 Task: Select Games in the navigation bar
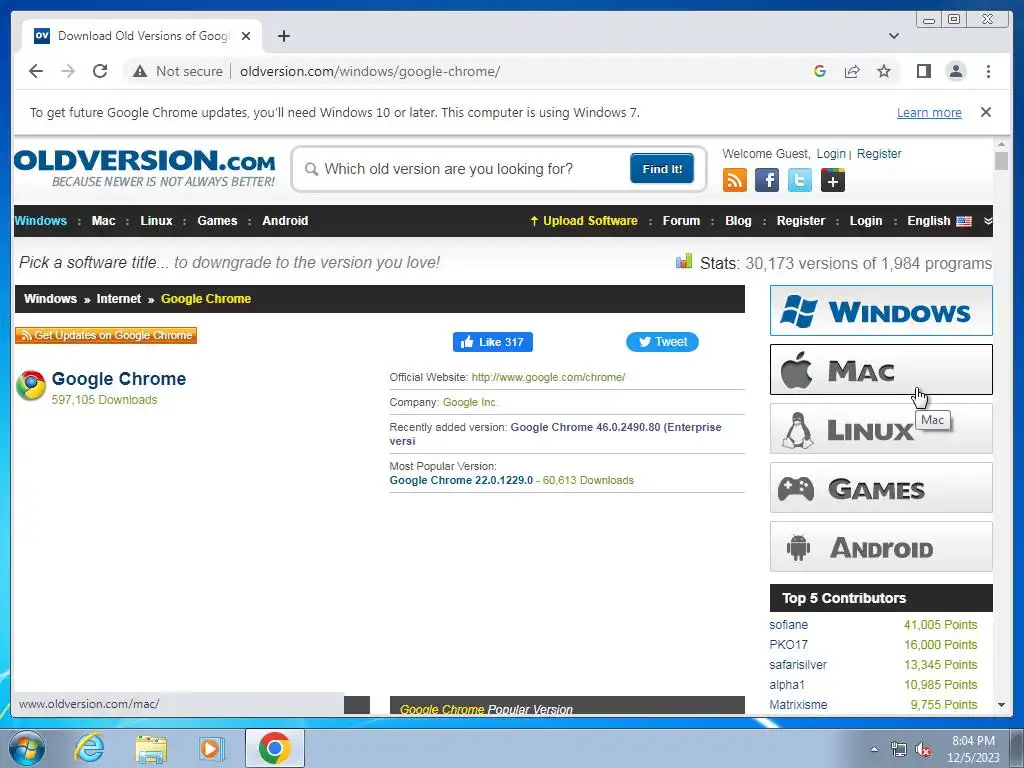coord(217,221)
